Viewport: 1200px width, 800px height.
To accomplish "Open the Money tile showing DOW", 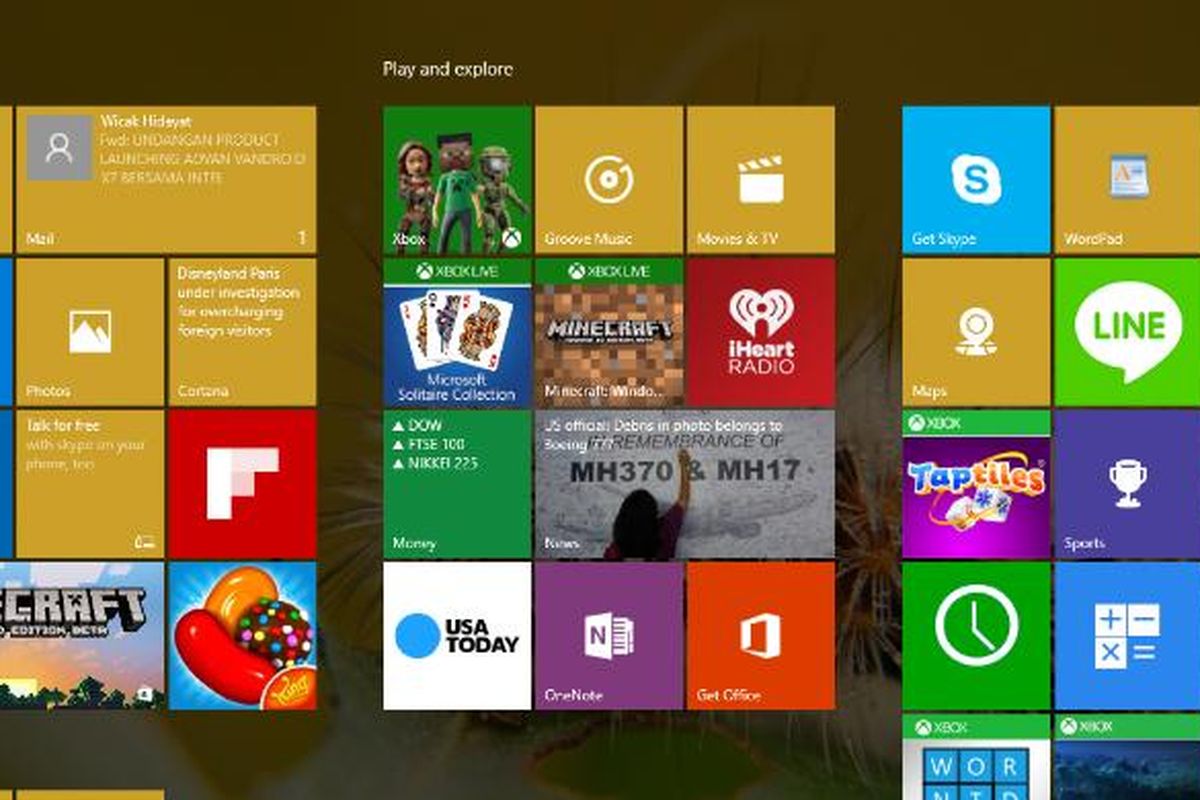I will 457,484.
